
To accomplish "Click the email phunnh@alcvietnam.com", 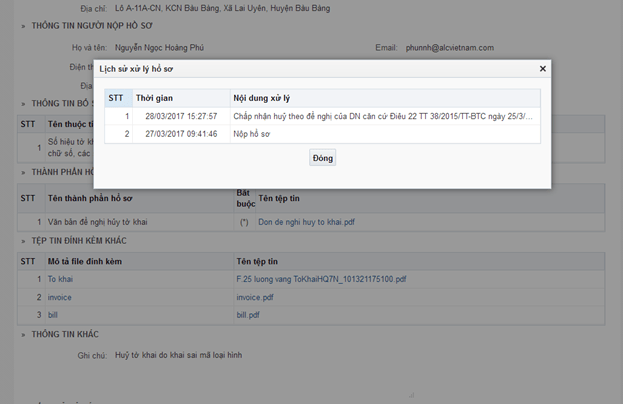I will click(449, 48).
